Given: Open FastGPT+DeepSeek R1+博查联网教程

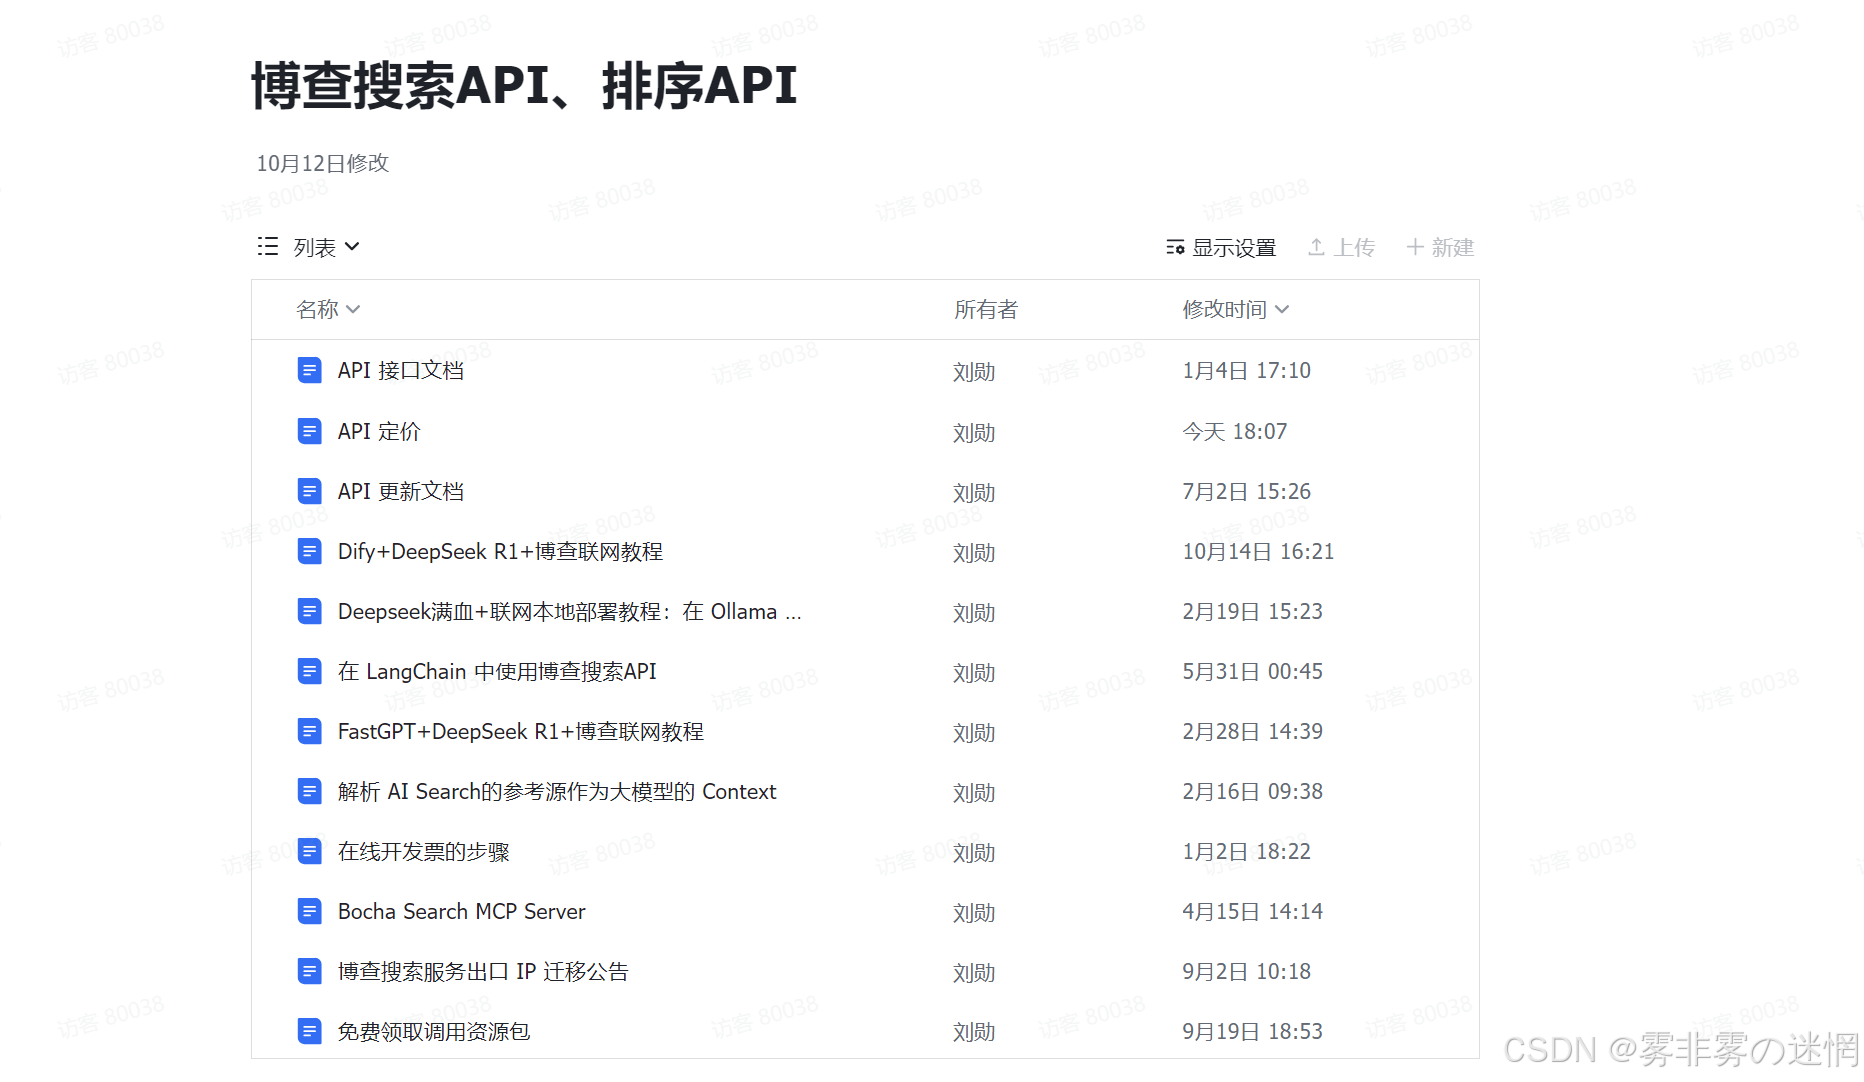Looking at the screenshot, I should 521,731.
